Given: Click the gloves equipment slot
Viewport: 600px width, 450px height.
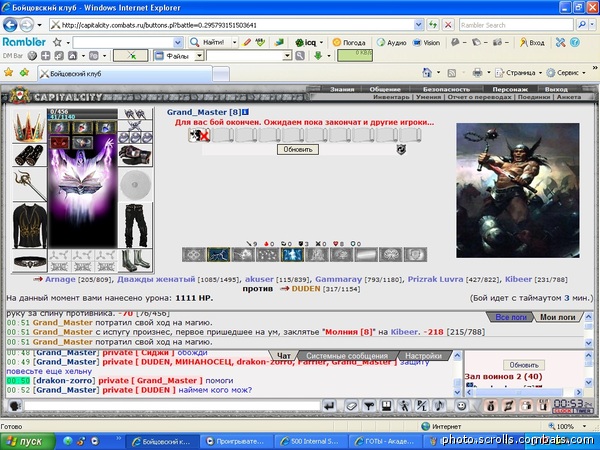Looking at the screenshot, I should (x=135, y=155).
